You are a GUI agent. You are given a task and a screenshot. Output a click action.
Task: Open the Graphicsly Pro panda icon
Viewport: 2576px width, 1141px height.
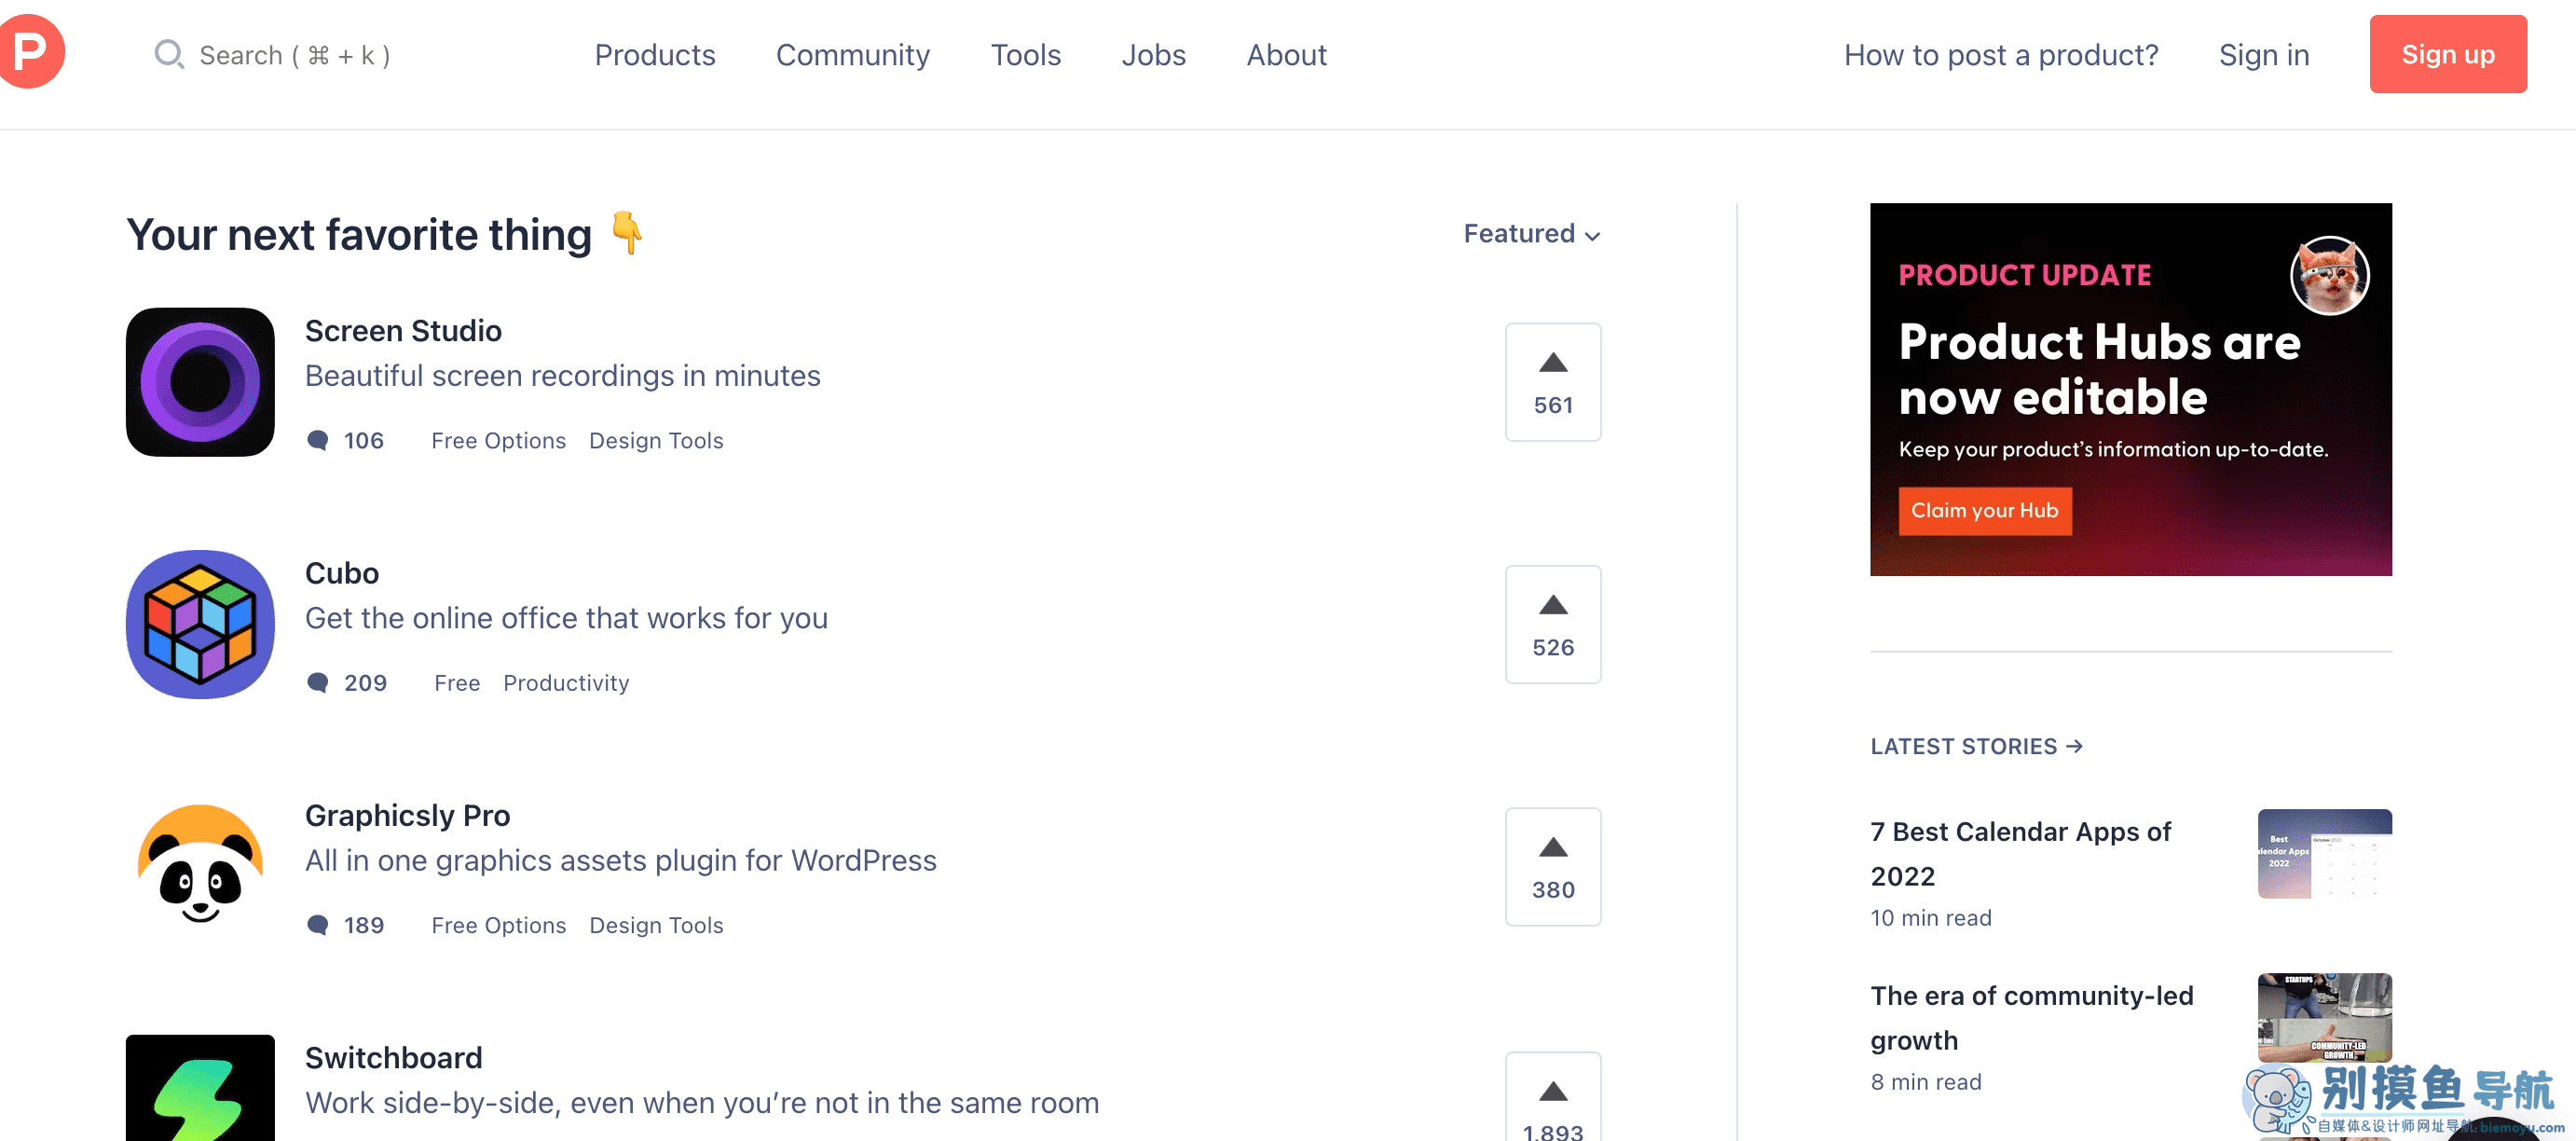(200, 866)
